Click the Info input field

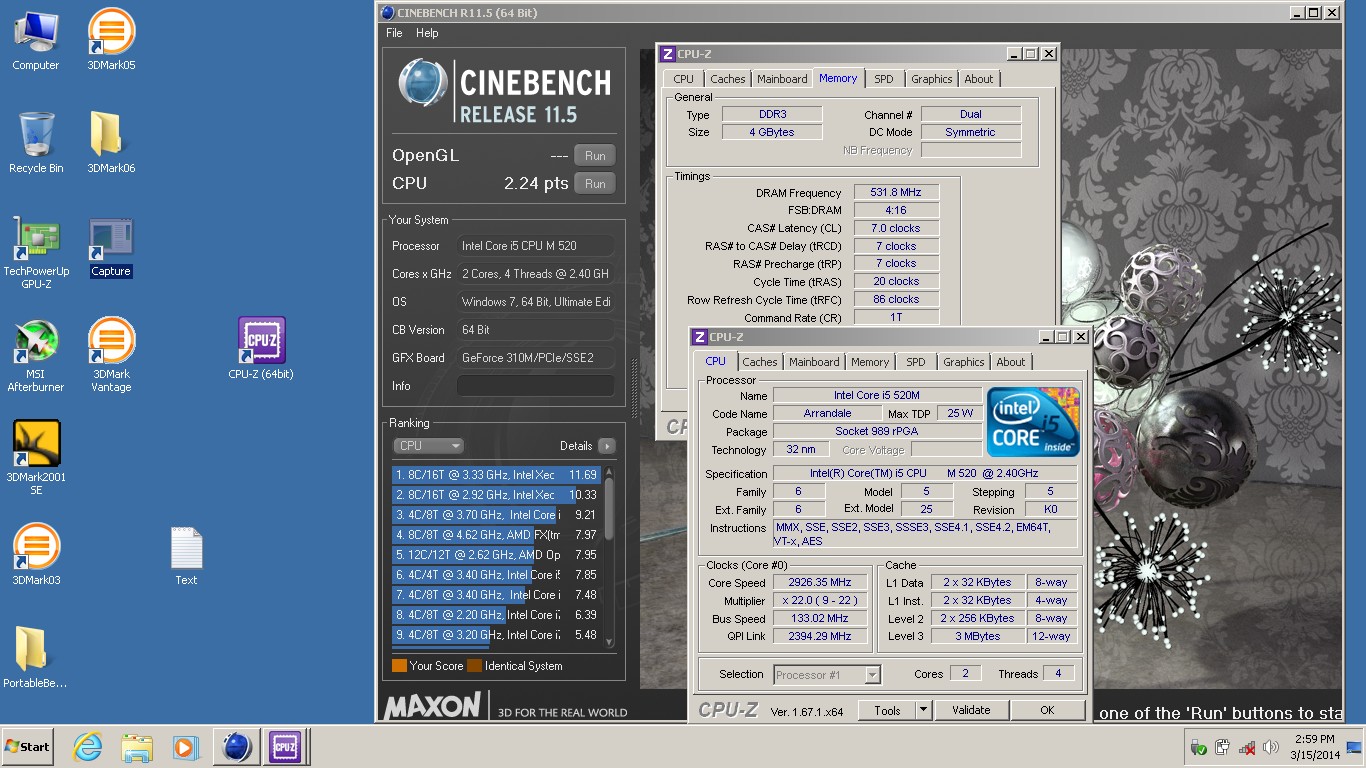point(536,386)
